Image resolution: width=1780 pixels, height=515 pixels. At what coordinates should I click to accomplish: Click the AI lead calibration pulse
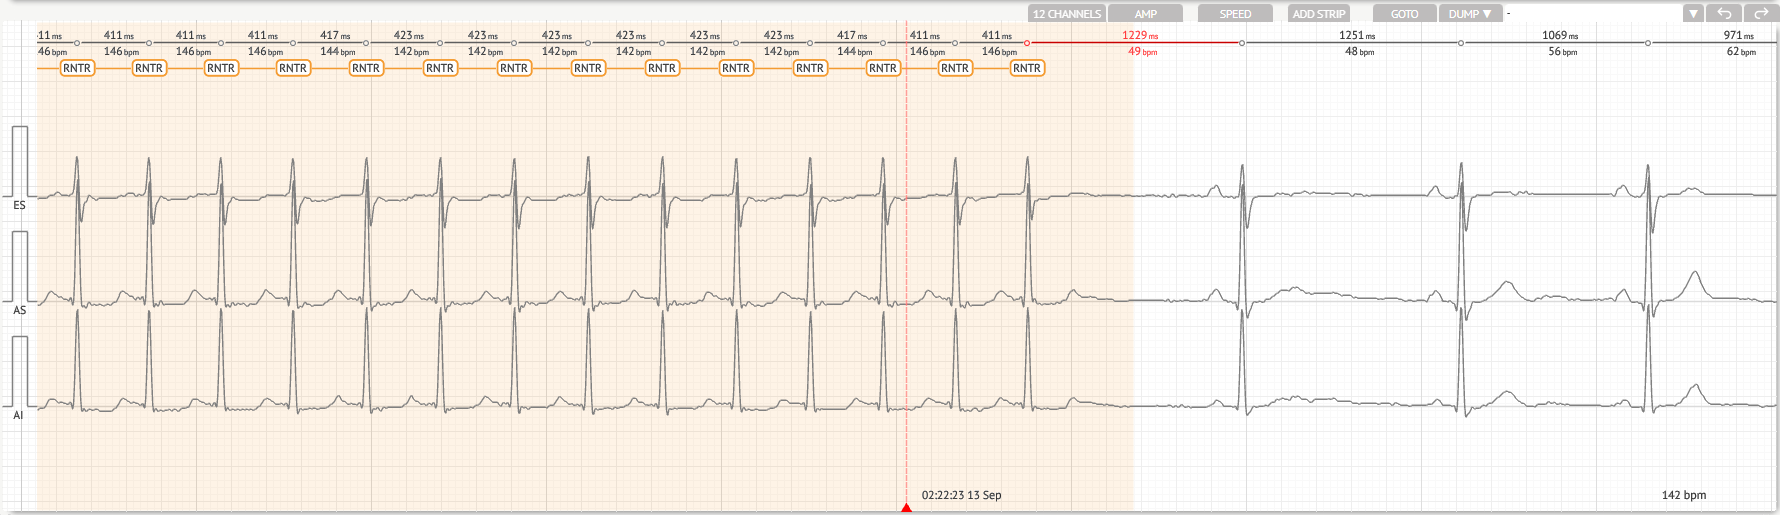(20, 371)
